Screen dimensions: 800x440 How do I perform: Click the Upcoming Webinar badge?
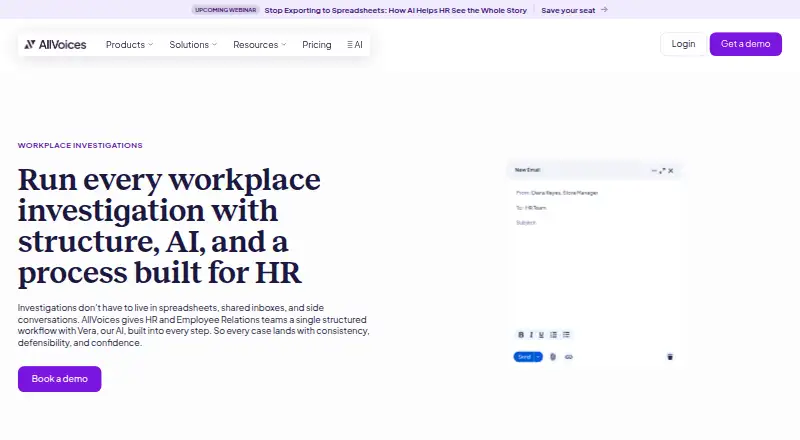pyautogui.click(x=226, y=10)
